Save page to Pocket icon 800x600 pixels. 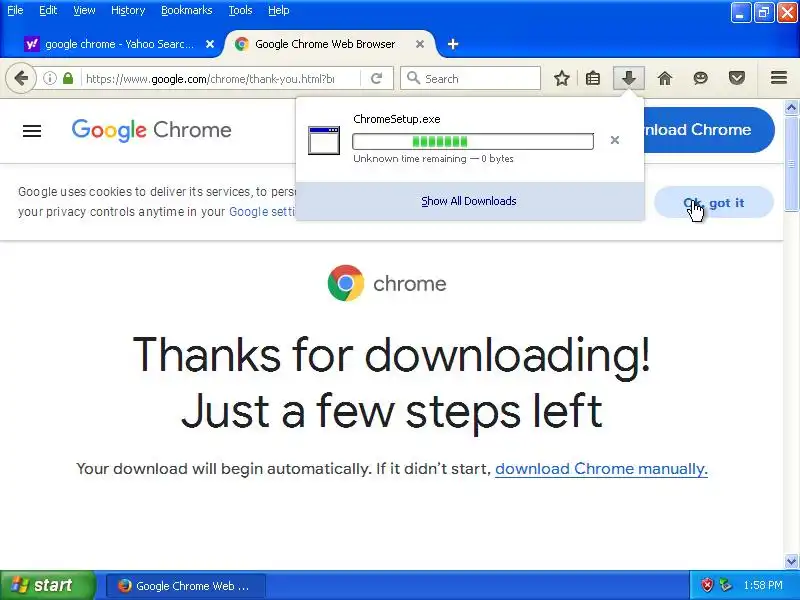737,79
